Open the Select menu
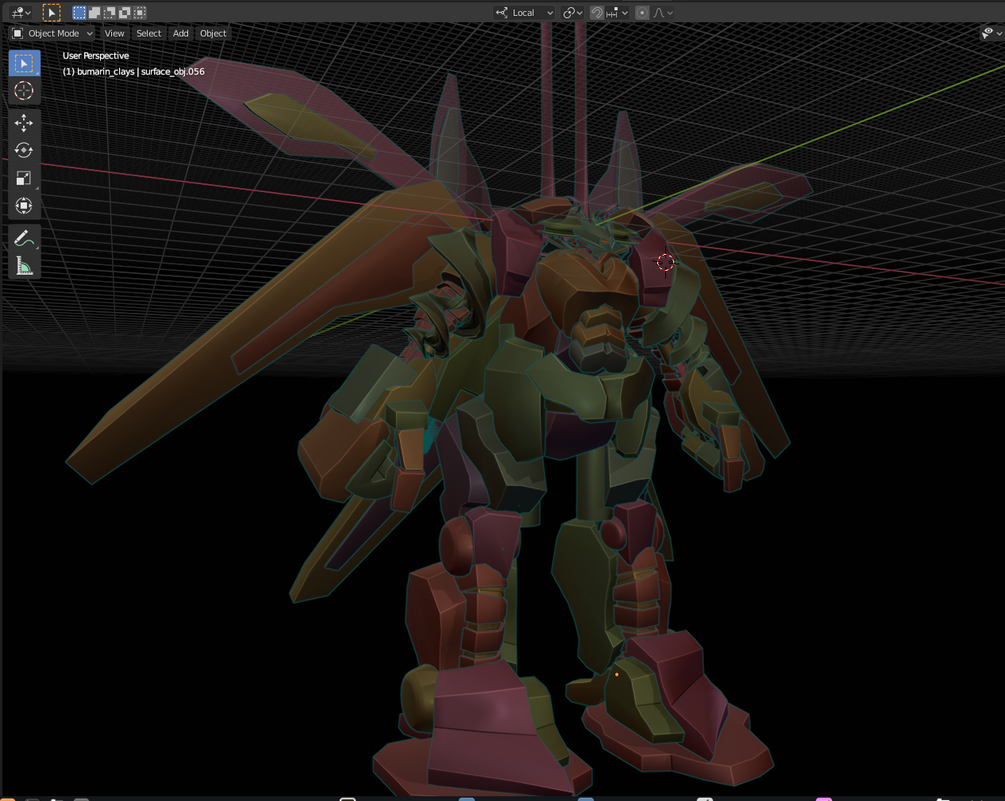 [x=149, y=33]
